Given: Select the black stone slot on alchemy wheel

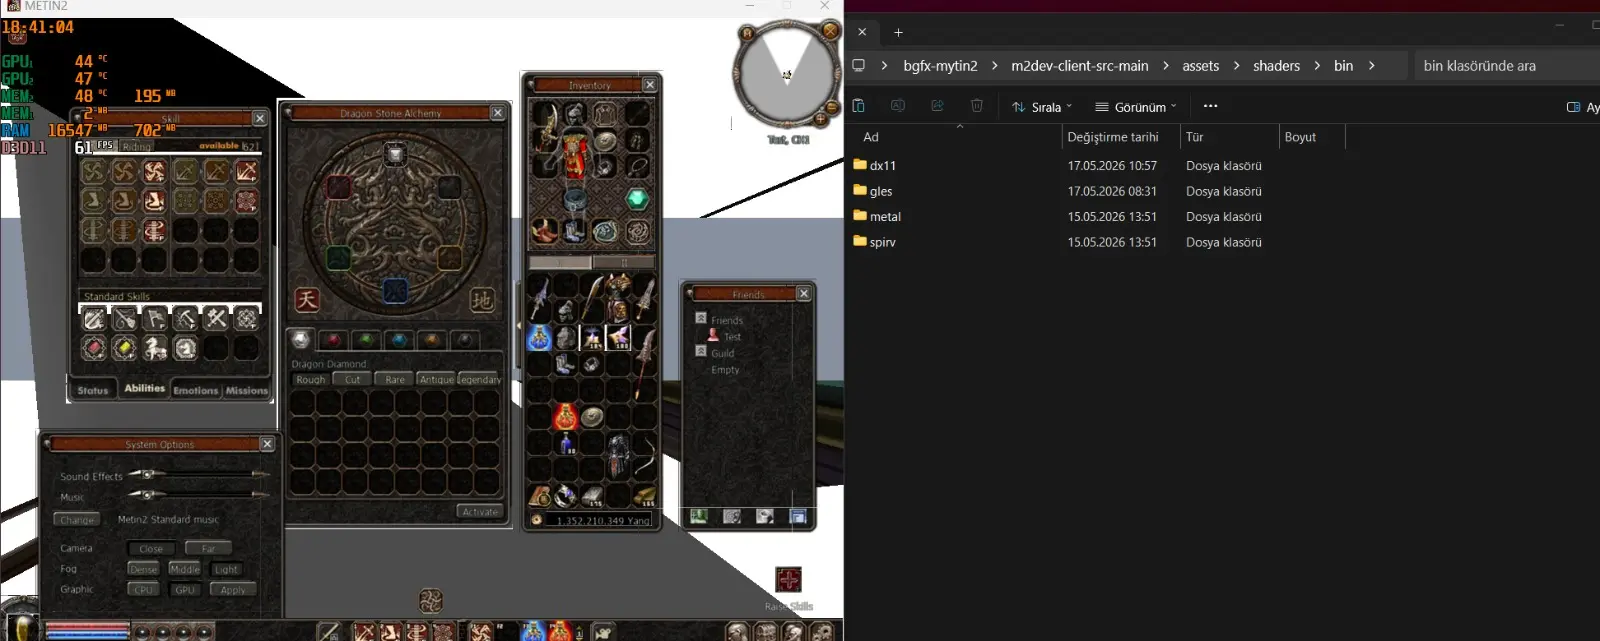Looking at the screenshot, I should (451, 187).
